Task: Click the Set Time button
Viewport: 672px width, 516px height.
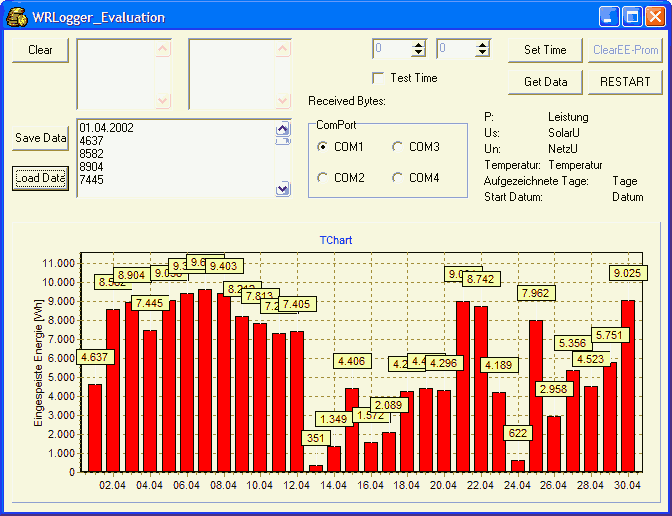Action: coord(545,50)
